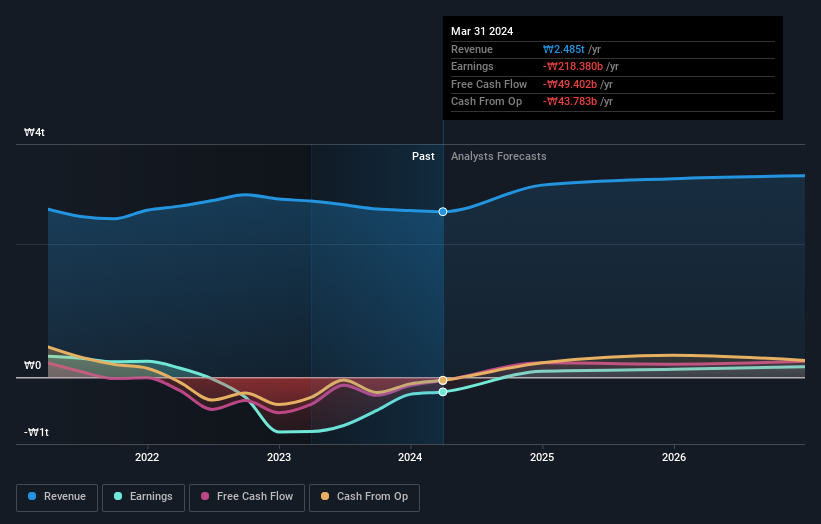Click the -₩49.402b free cash flow value
The image size is (821, 524).
click(x=570, y=84)
